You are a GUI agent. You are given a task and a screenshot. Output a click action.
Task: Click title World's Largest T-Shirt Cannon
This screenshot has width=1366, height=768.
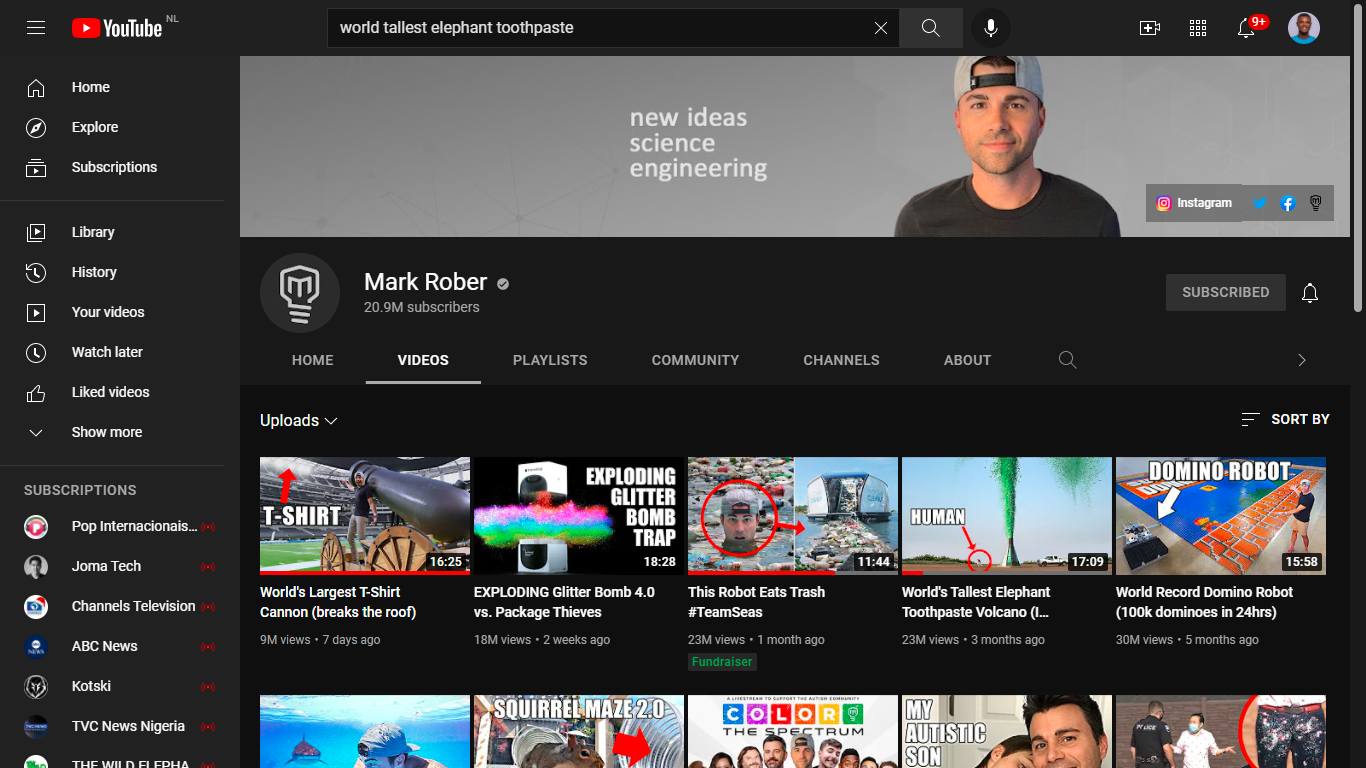338,602
